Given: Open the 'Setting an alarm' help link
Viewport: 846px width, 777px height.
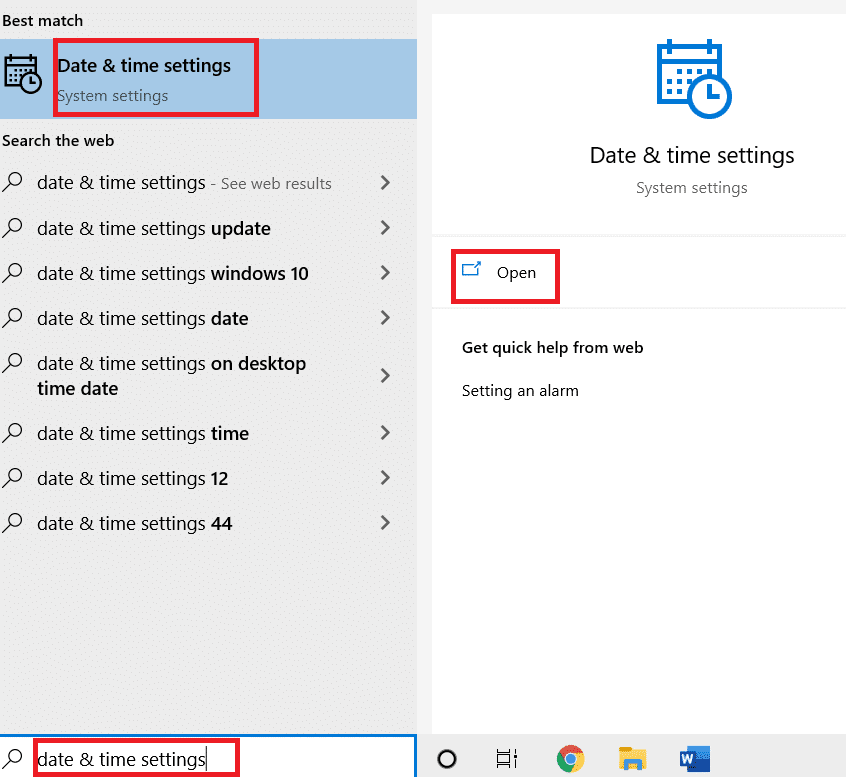Looking at the screenshot, I should coord(519,390).
